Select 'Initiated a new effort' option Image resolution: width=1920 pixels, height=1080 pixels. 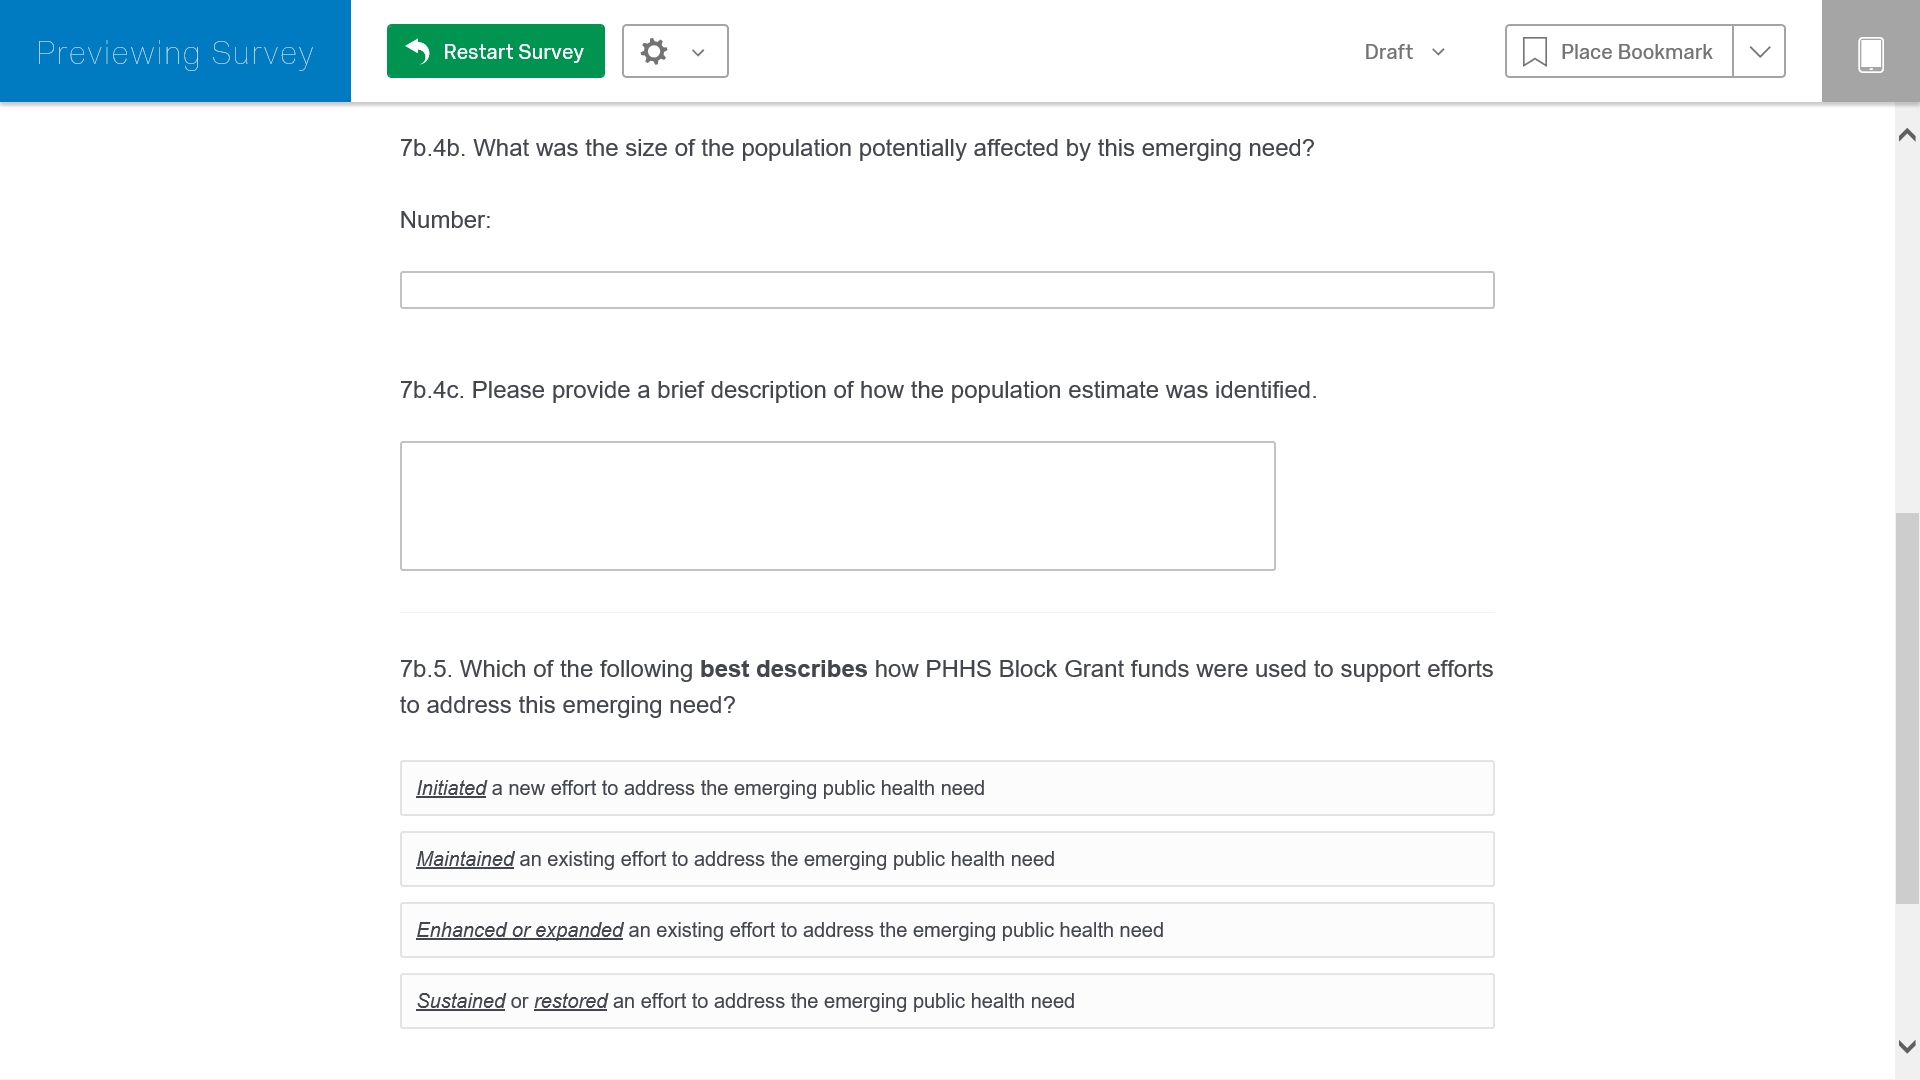point(946,788)
